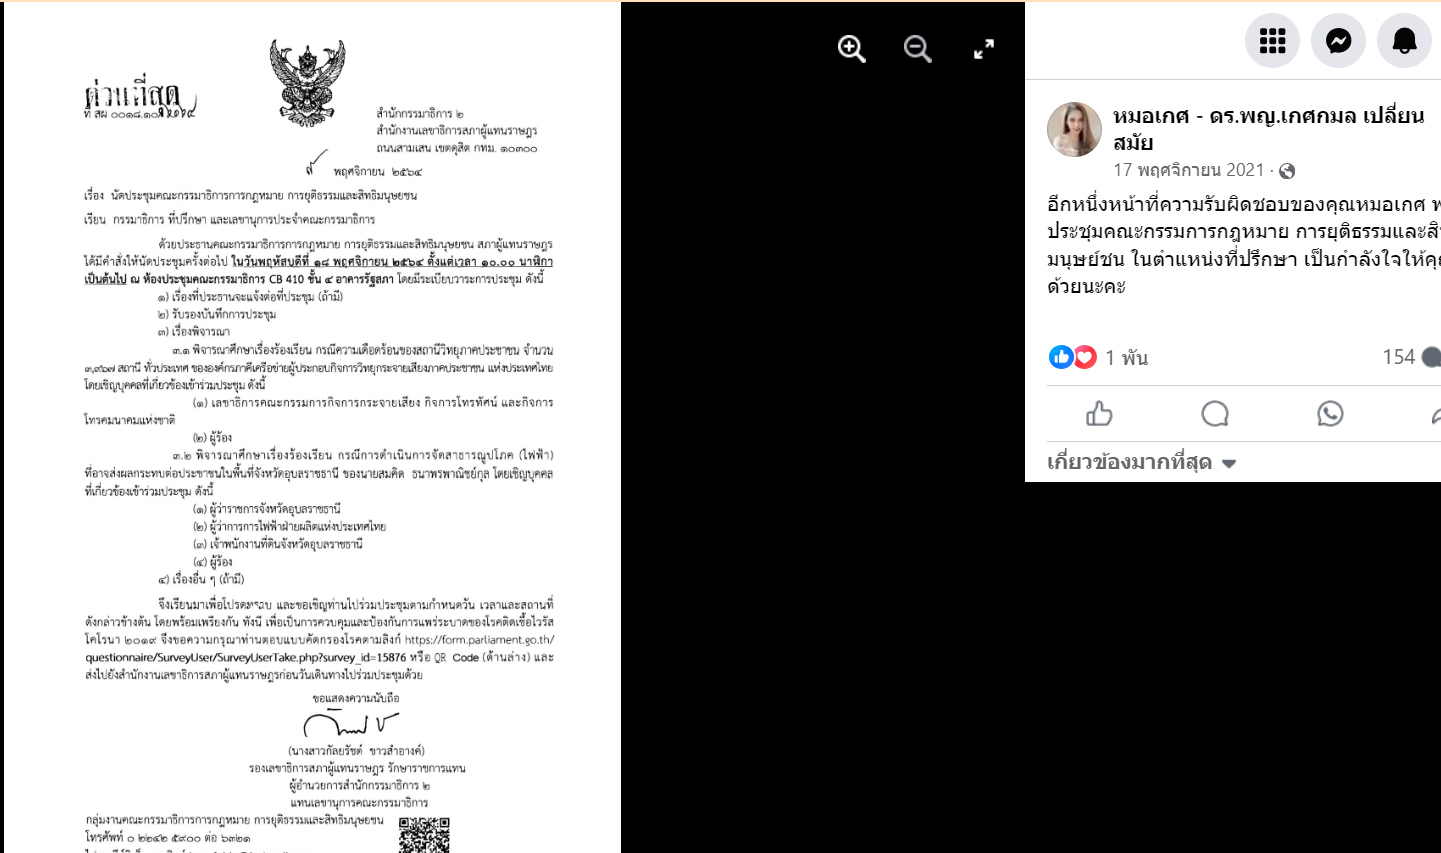Like the post with thumbs-up button
Screen dimensions: 1441x853
point(1099,413)
